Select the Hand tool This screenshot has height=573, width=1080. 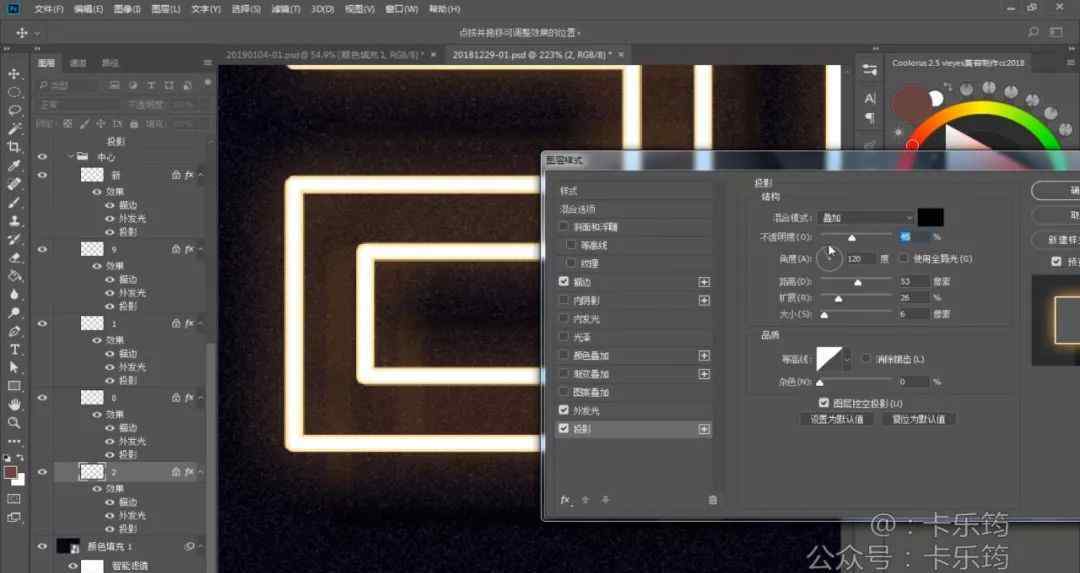(x=14, y=405)
